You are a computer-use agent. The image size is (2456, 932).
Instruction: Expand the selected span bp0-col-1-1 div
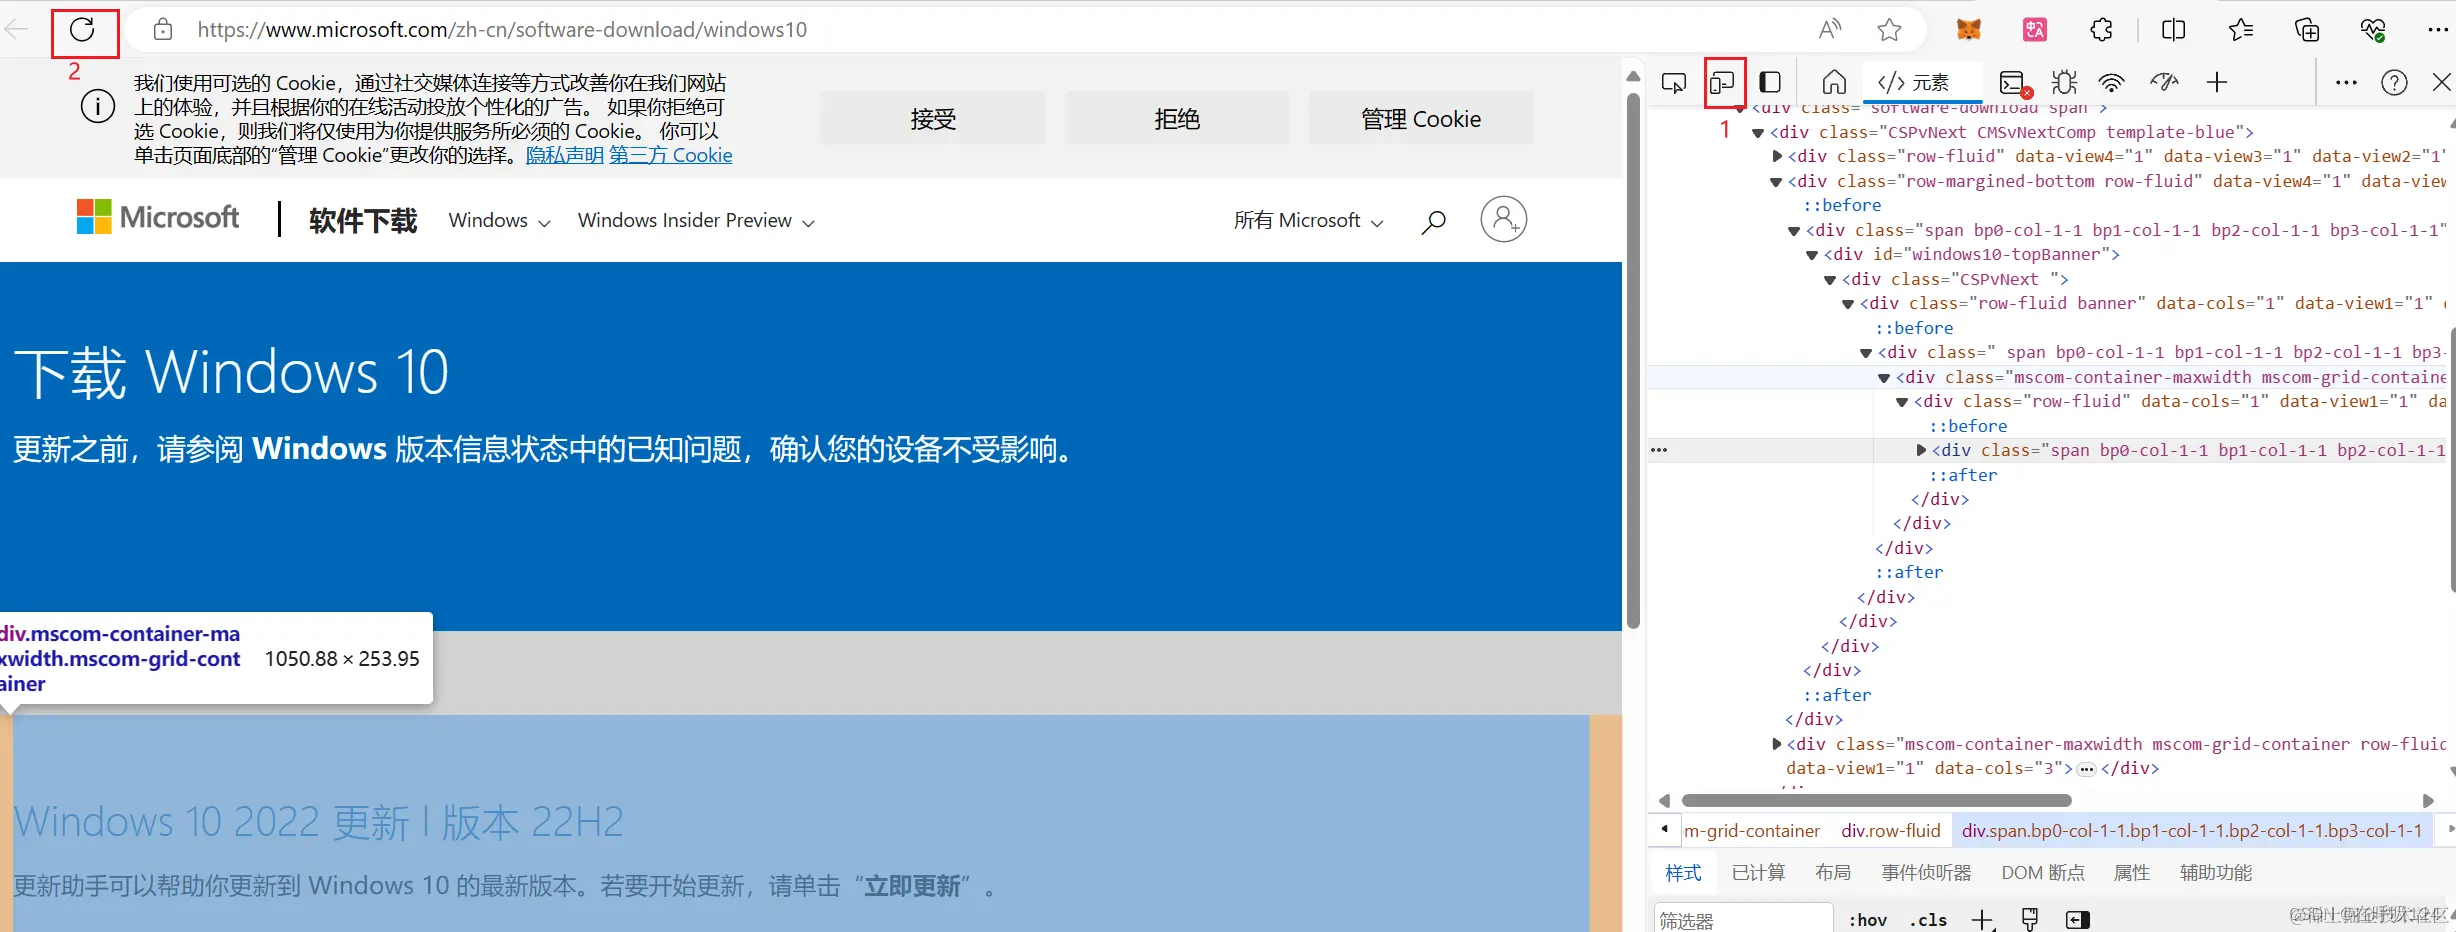(1920, 450)
